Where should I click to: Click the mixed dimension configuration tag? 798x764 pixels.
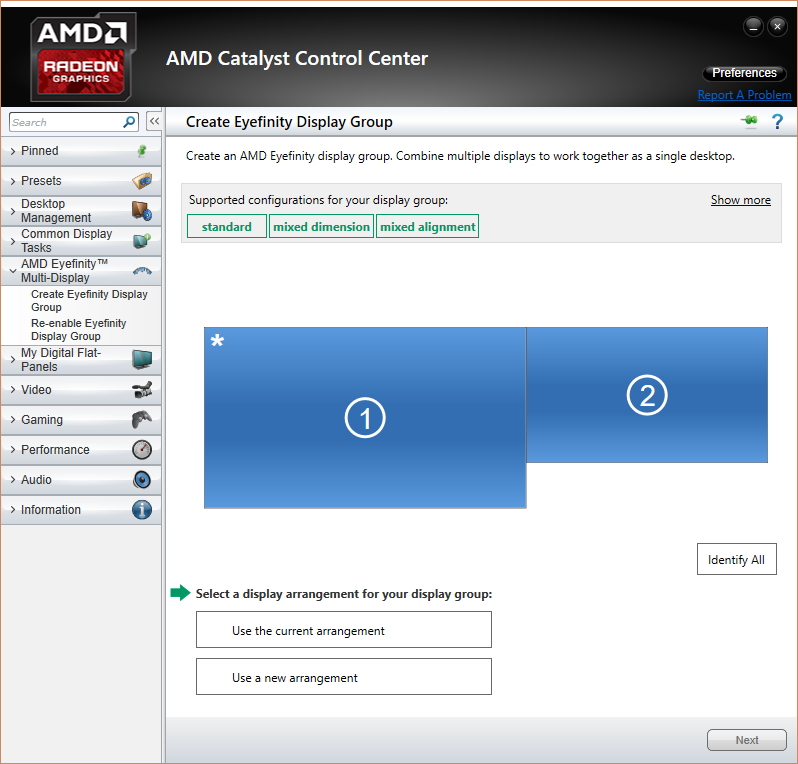pyautogui.click(x=321, y=227)
